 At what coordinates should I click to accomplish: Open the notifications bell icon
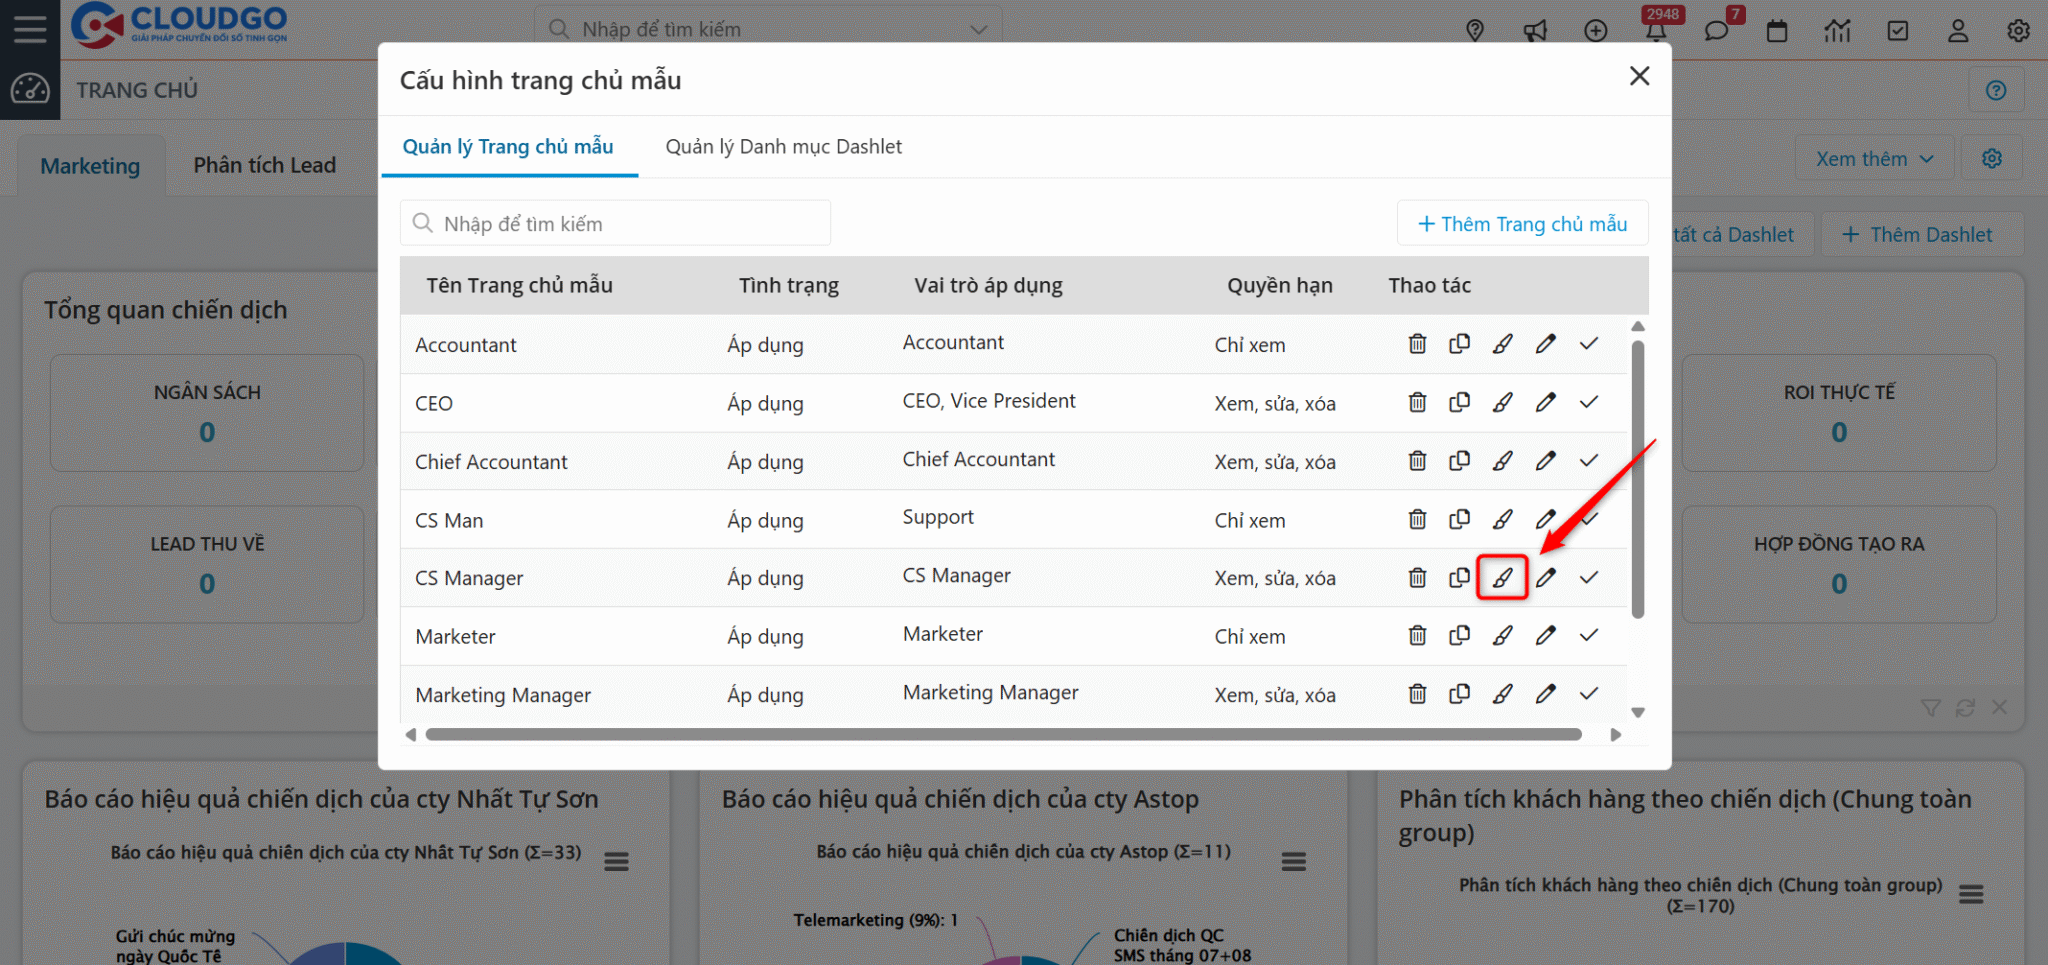(x=1656, y=31)
